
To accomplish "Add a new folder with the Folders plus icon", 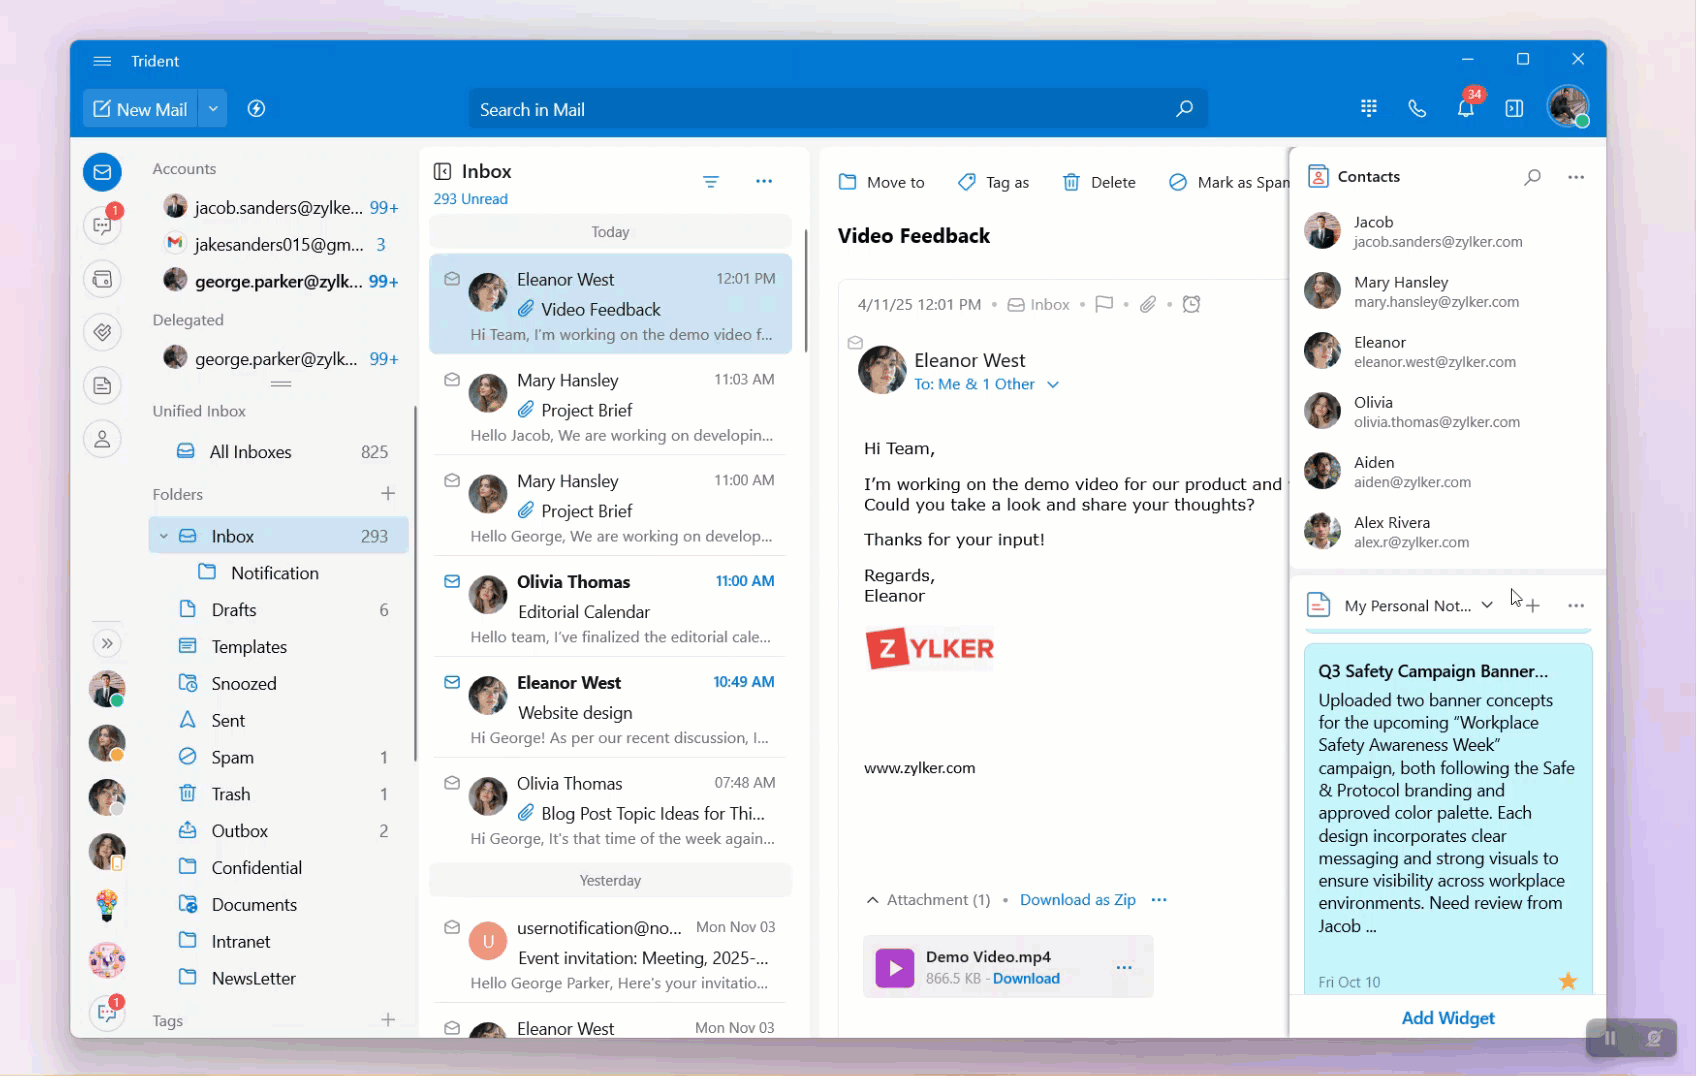I will pos(388,493).
